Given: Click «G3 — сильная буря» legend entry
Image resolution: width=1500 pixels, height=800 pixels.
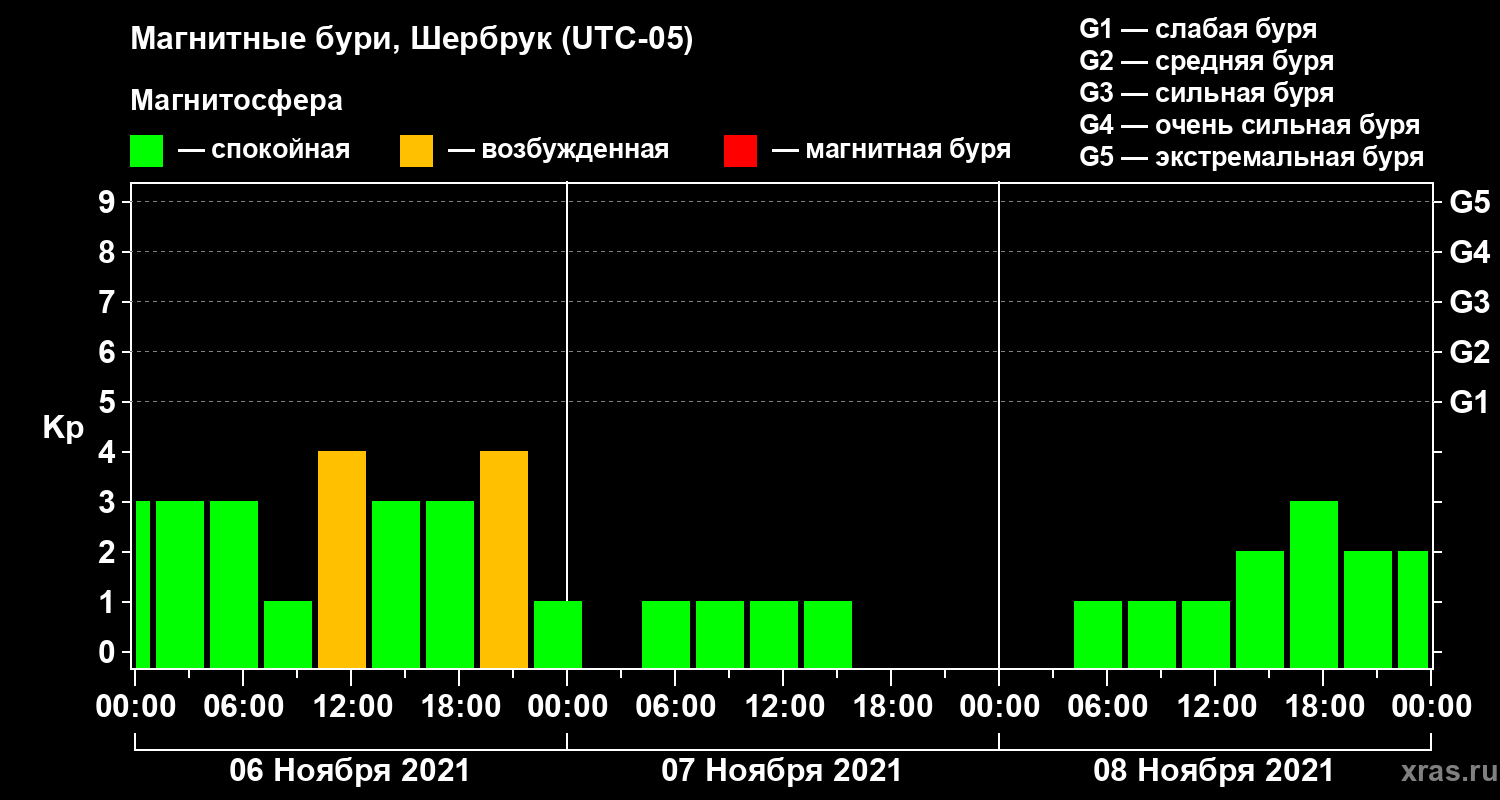Looking at the screenshot, I should pyautogui.click(x=1206, y=93).
